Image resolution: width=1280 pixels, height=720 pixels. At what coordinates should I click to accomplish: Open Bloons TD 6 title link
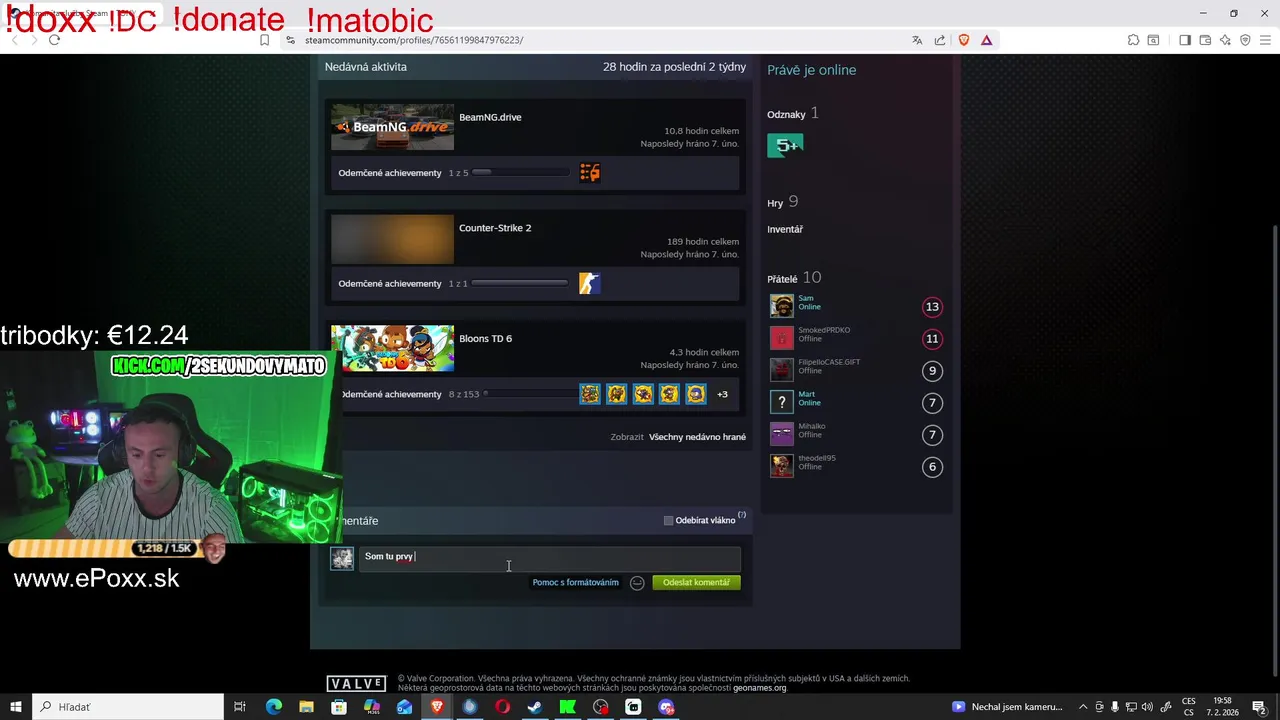[485, 338]
